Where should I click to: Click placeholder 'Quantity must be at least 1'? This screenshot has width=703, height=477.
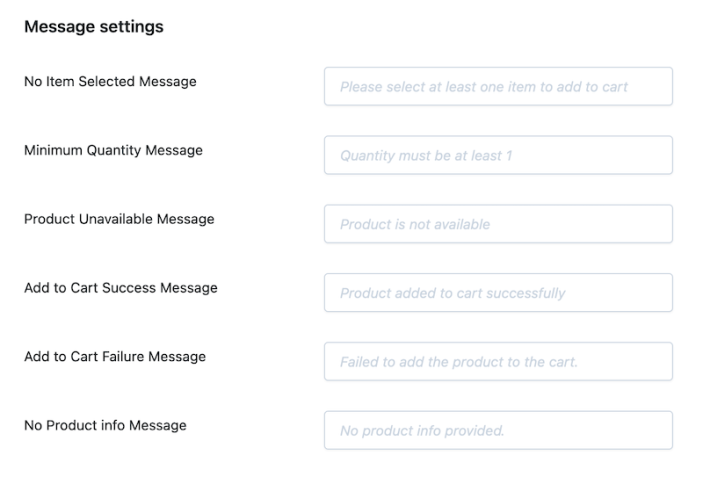tap(426, 156)
